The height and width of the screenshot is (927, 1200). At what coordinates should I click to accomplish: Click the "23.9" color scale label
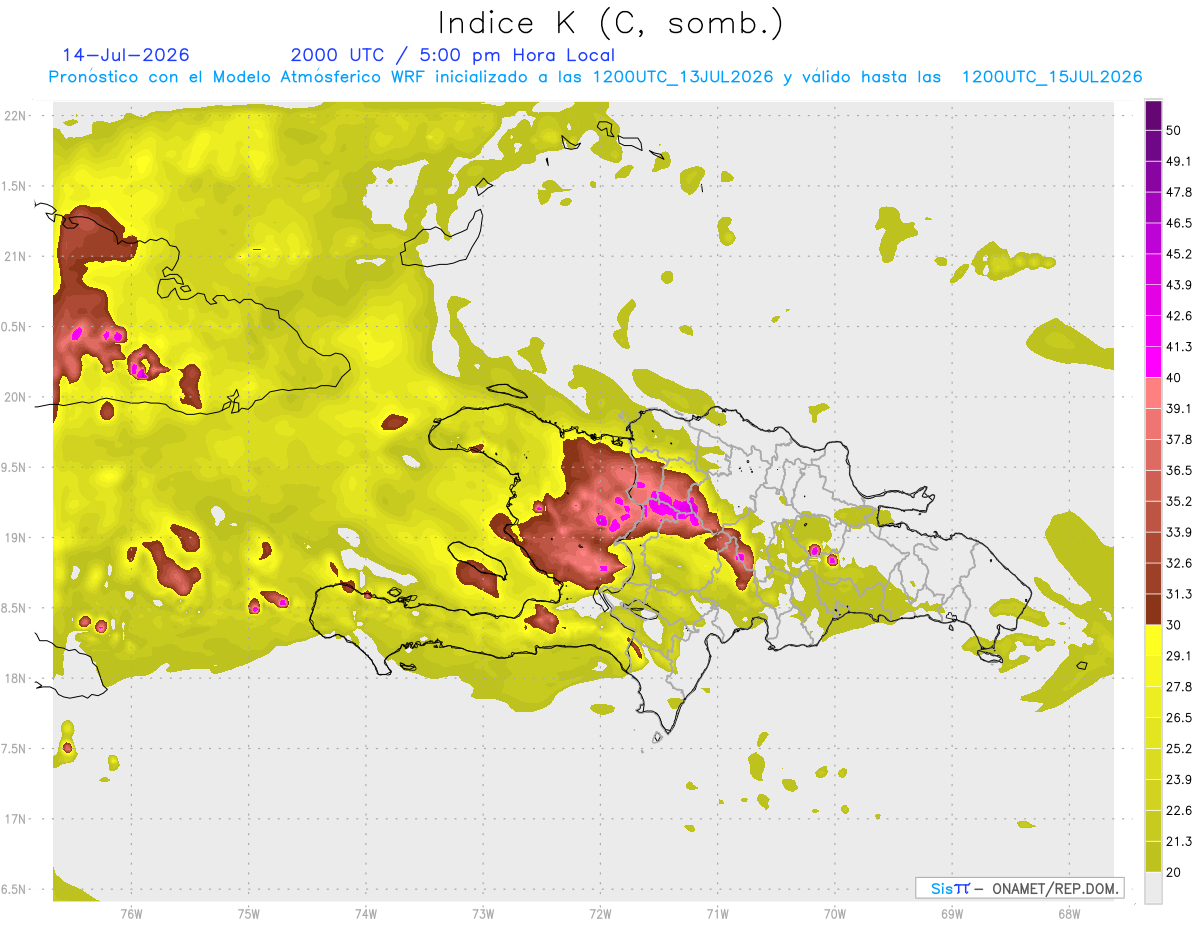[1178, 780]
